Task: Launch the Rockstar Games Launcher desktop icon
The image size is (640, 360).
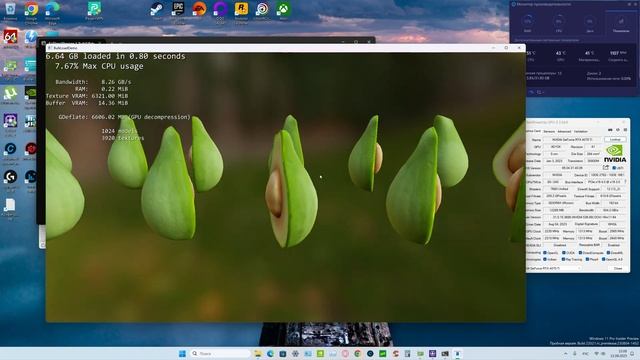Action: 241,10
